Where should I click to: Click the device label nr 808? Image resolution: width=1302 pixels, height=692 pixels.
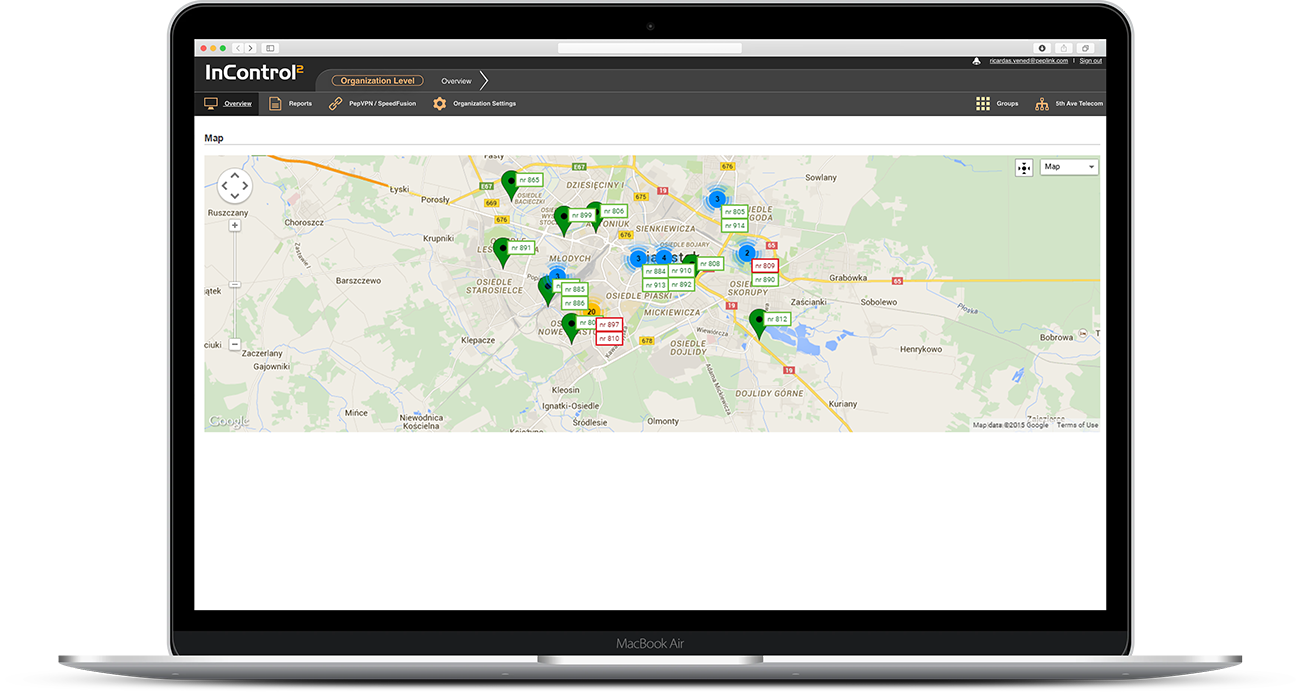point(710,264)
